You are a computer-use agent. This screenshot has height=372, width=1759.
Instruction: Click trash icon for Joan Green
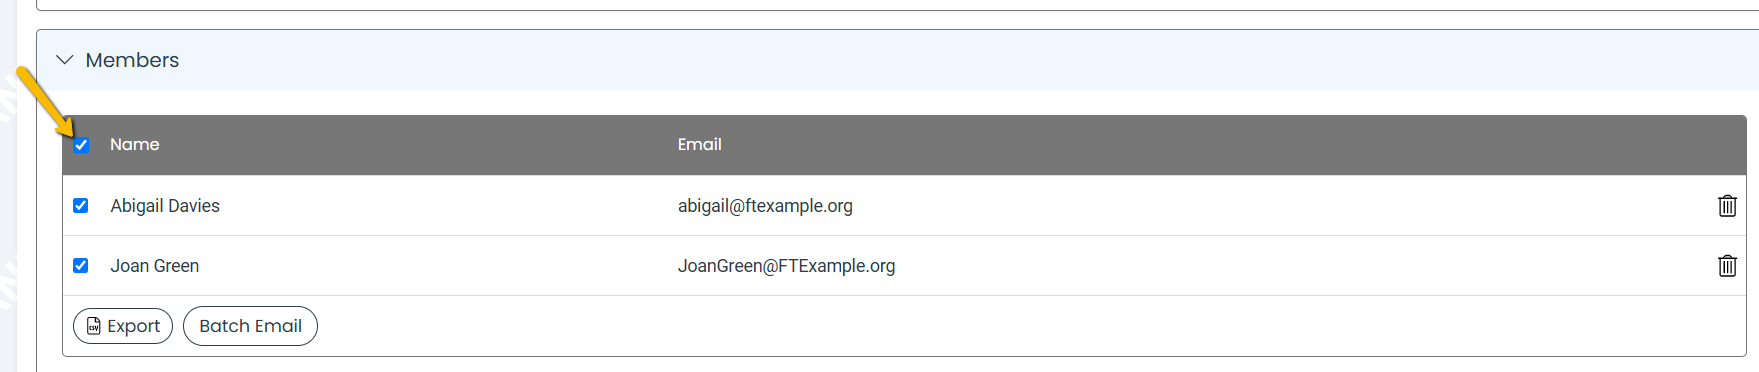[x=1727, y=266]
